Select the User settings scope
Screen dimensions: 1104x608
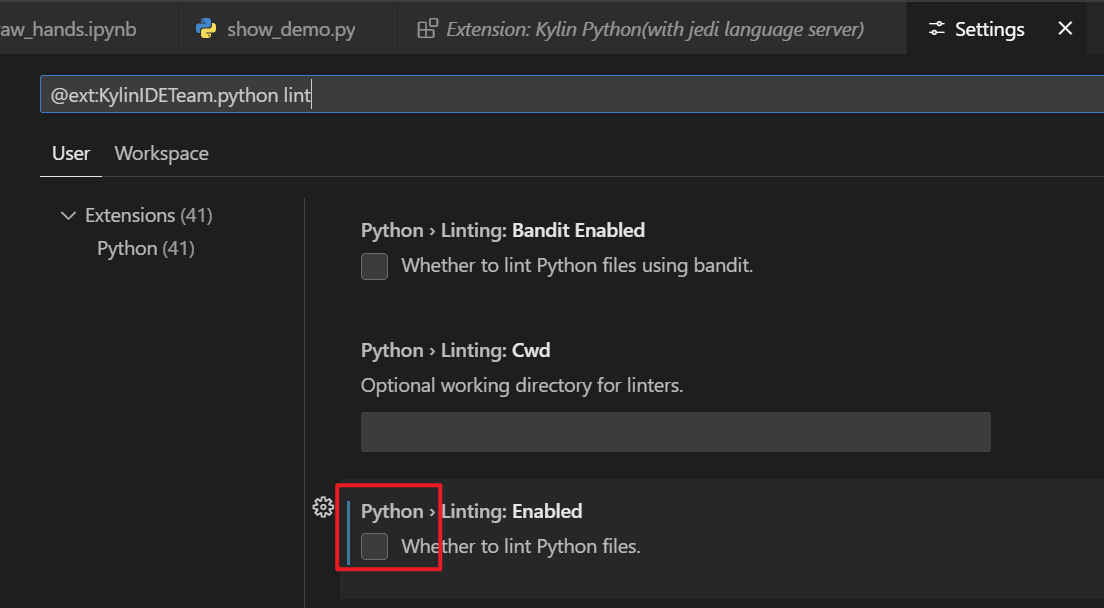click(x=70, y=153)
